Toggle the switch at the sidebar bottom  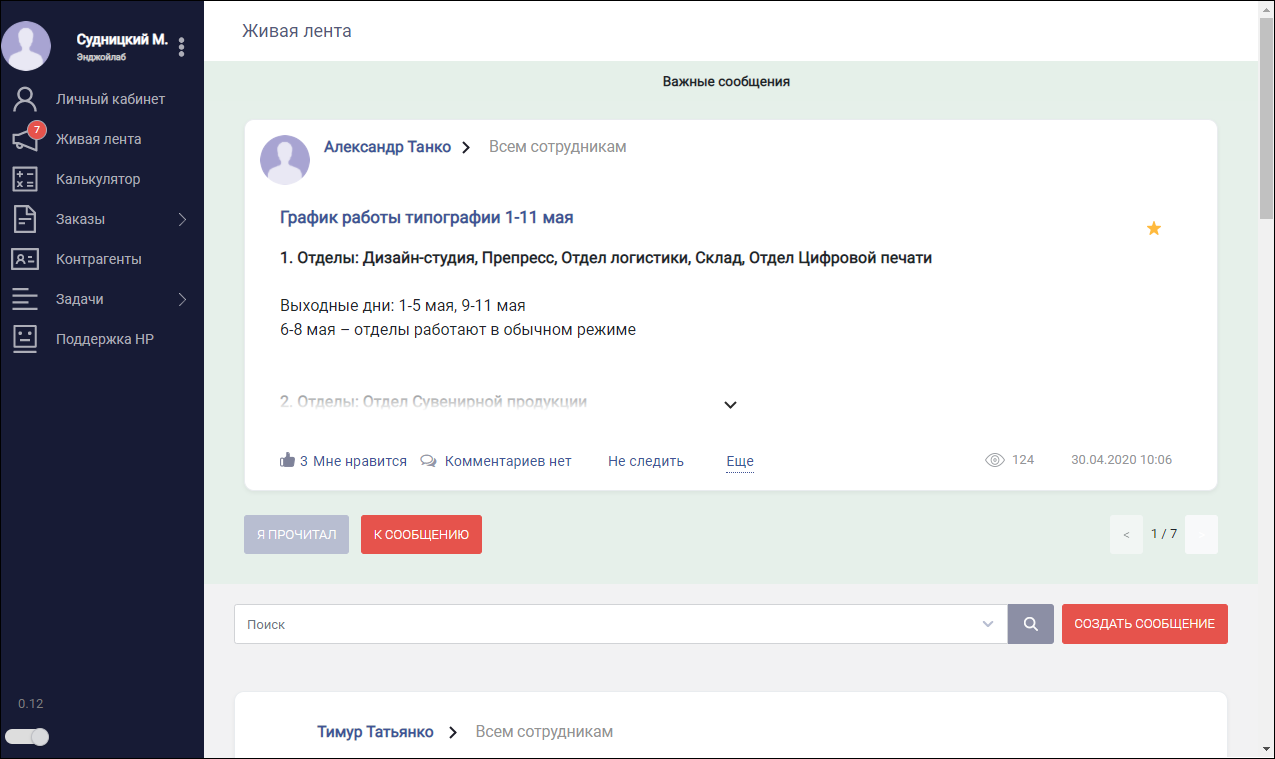[27, 737]
